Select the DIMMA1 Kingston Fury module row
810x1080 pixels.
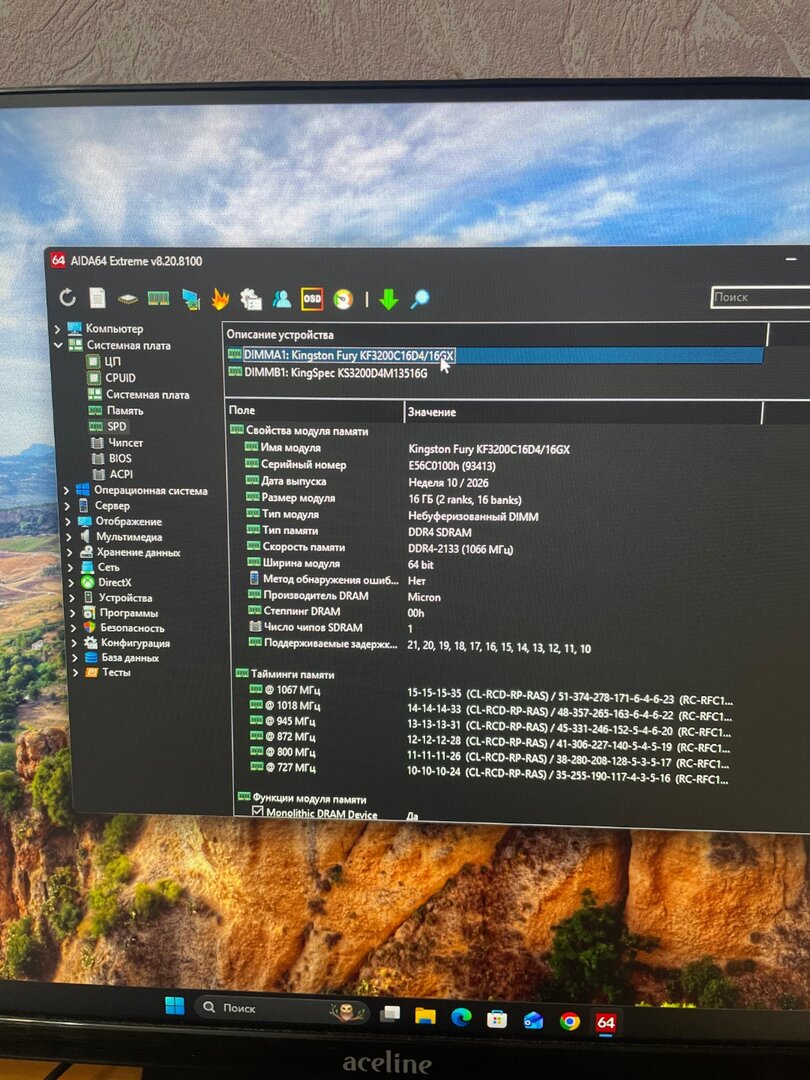(x=494, y=355)
